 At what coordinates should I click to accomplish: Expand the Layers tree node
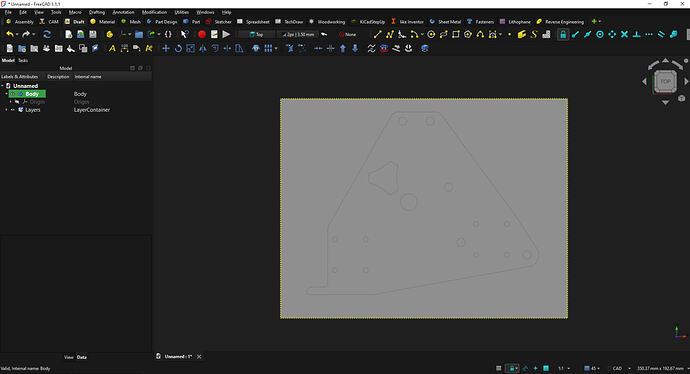(x=6, y=110)
